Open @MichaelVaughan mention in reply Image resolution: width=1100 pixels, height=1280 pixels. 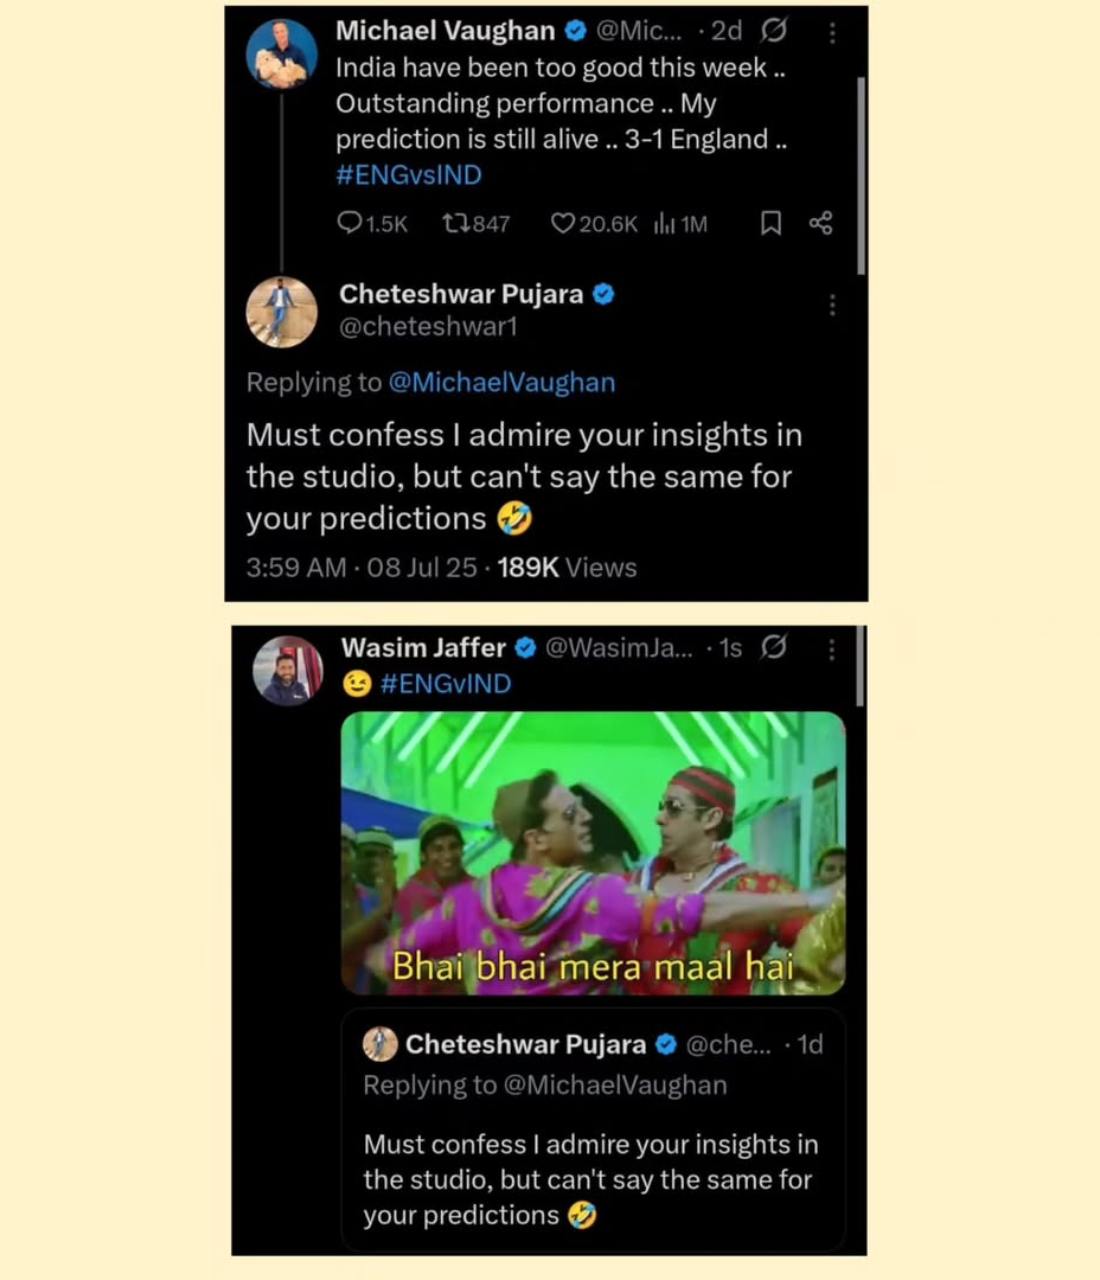tap(501, 383)
